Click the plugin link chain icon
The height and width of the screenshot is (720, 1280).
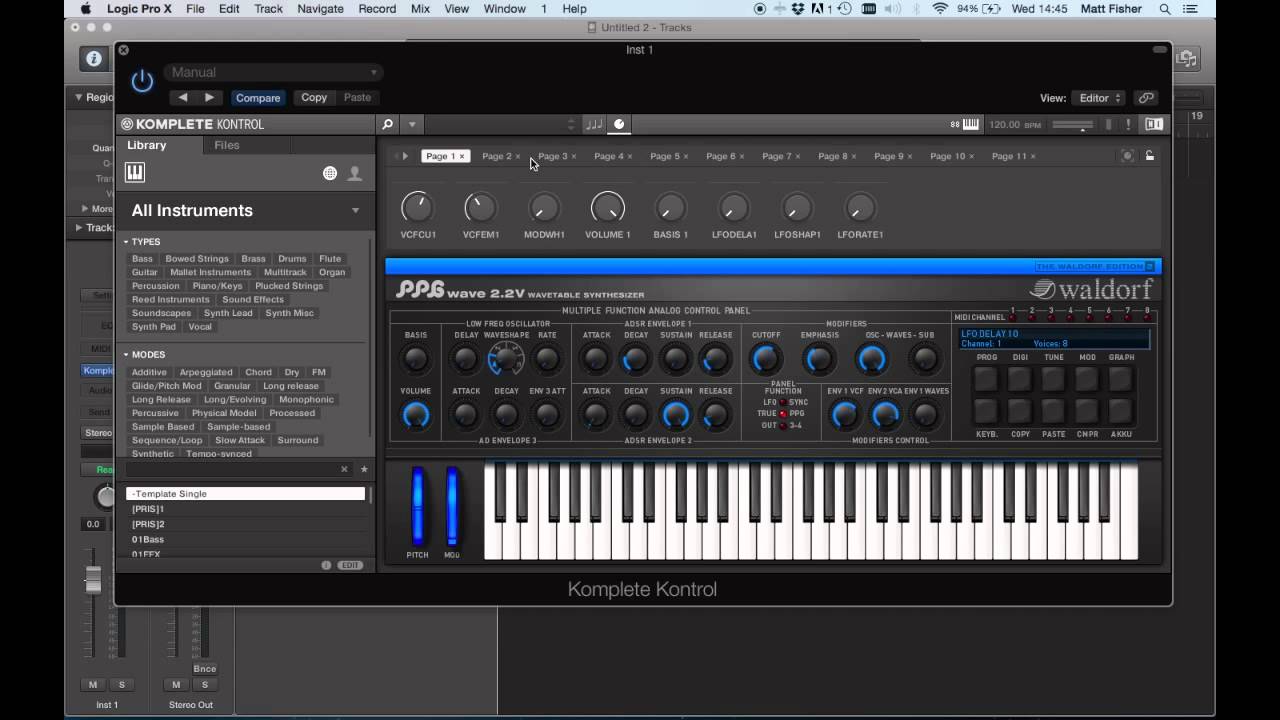tap(1146, 98)
